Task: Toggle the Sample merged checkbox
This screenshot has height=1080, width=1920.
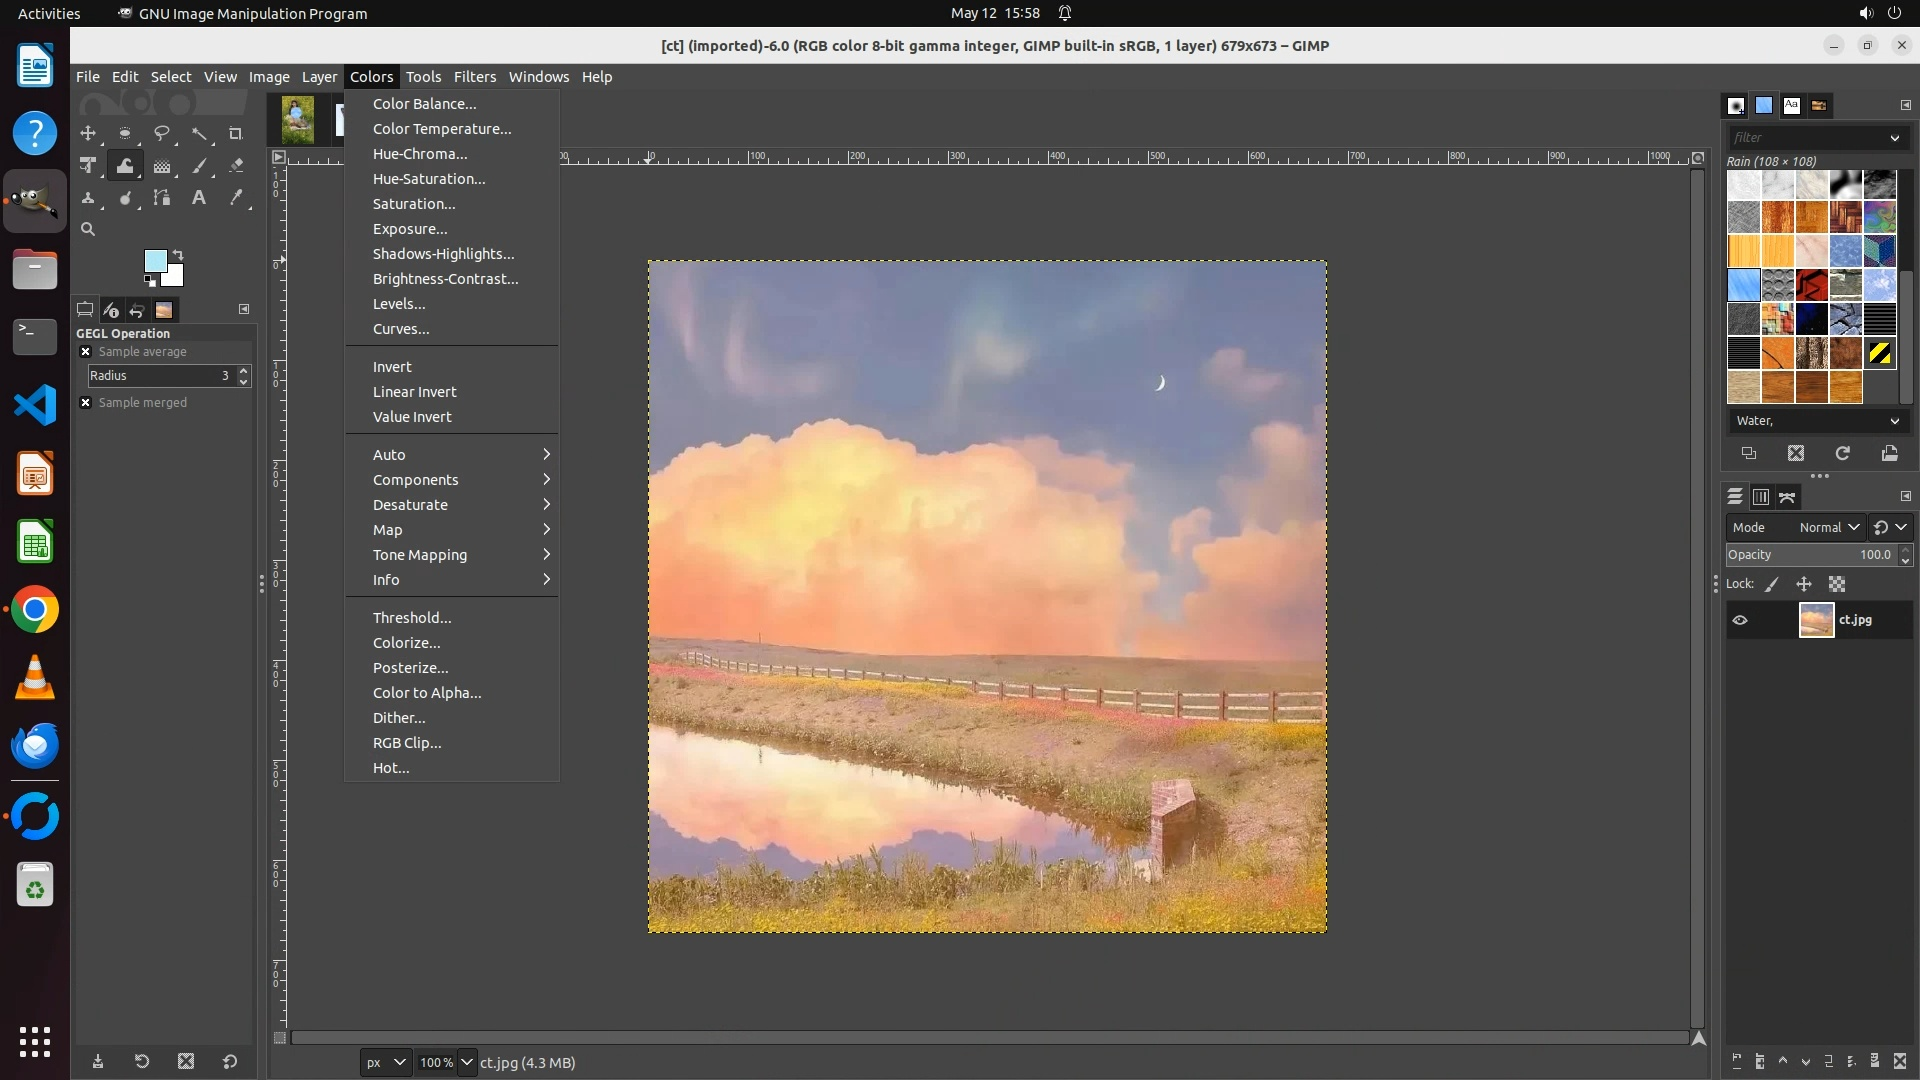Action: tap(86, 403)
